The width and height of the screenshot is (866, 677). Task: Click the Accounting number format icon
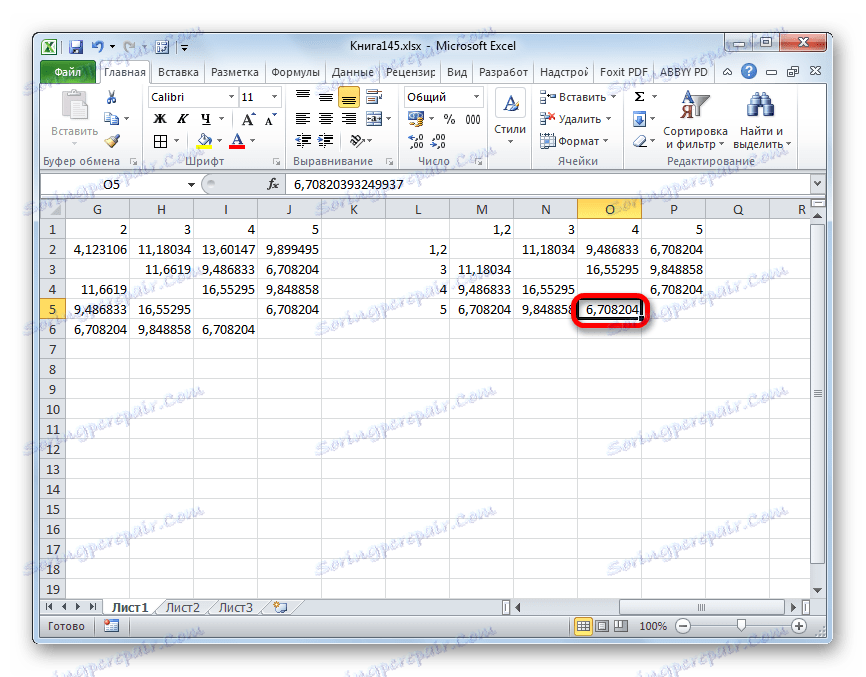(x=415, y=119)
